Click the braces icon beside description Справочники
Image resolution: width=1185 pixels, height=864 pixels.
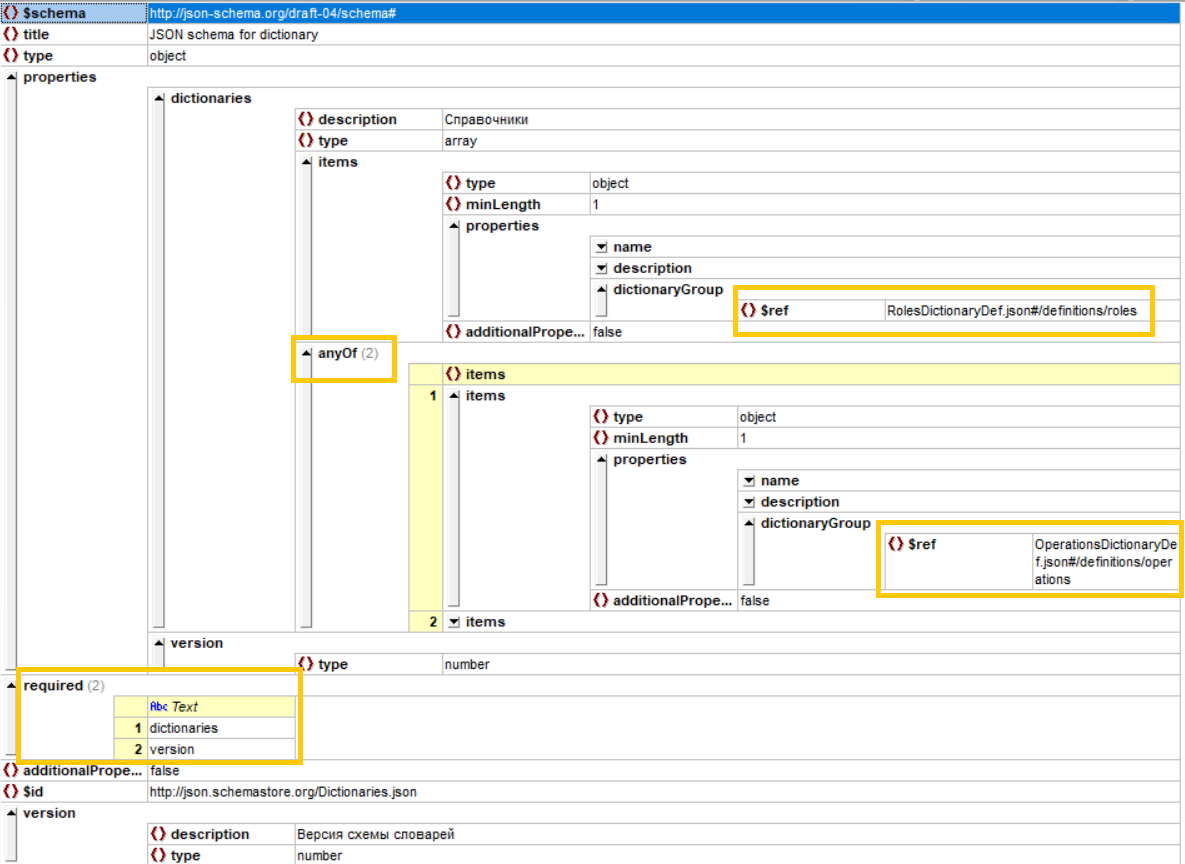tap(305, 119)
